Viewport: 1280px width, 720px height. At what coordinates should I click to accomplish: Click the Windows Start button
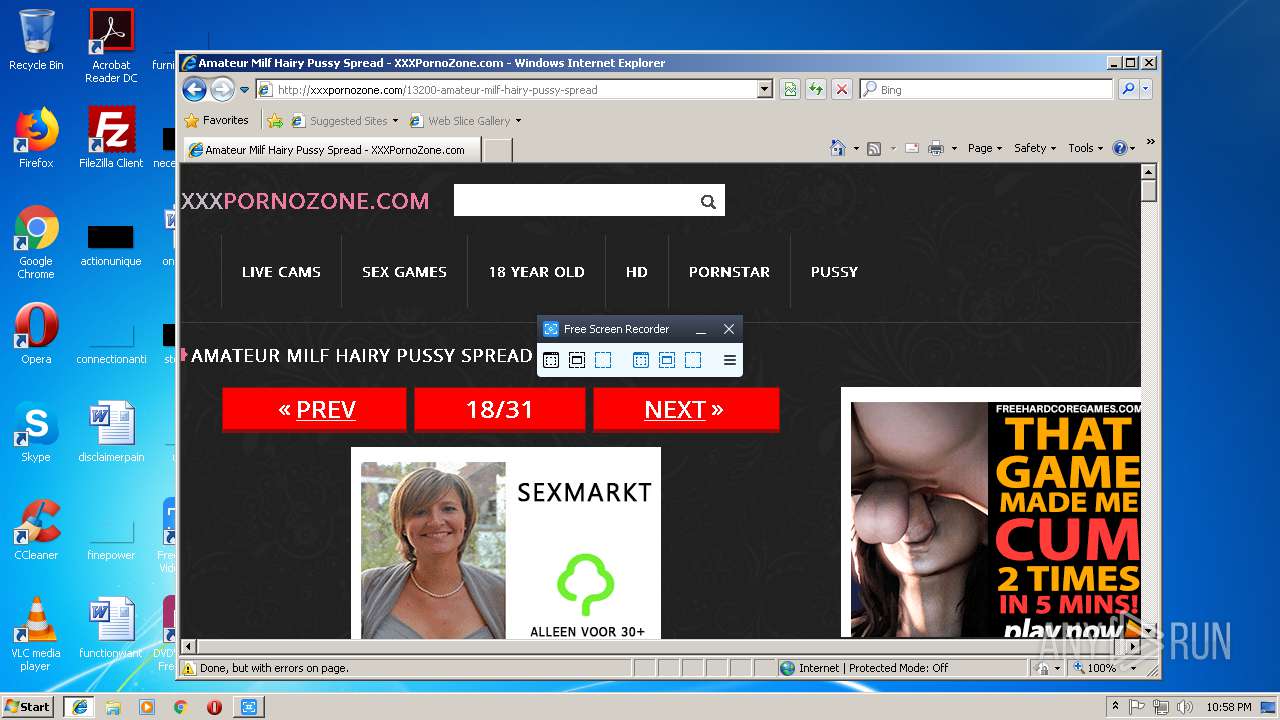[27, 706]
